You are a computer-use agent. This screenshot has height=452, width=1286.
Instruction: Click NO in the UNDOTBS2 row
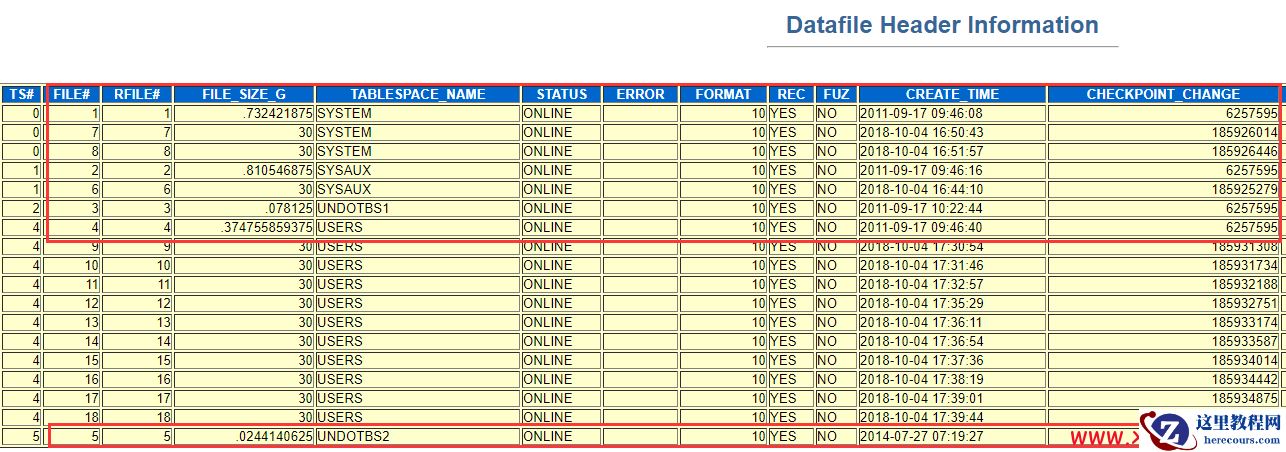(827, 436)
